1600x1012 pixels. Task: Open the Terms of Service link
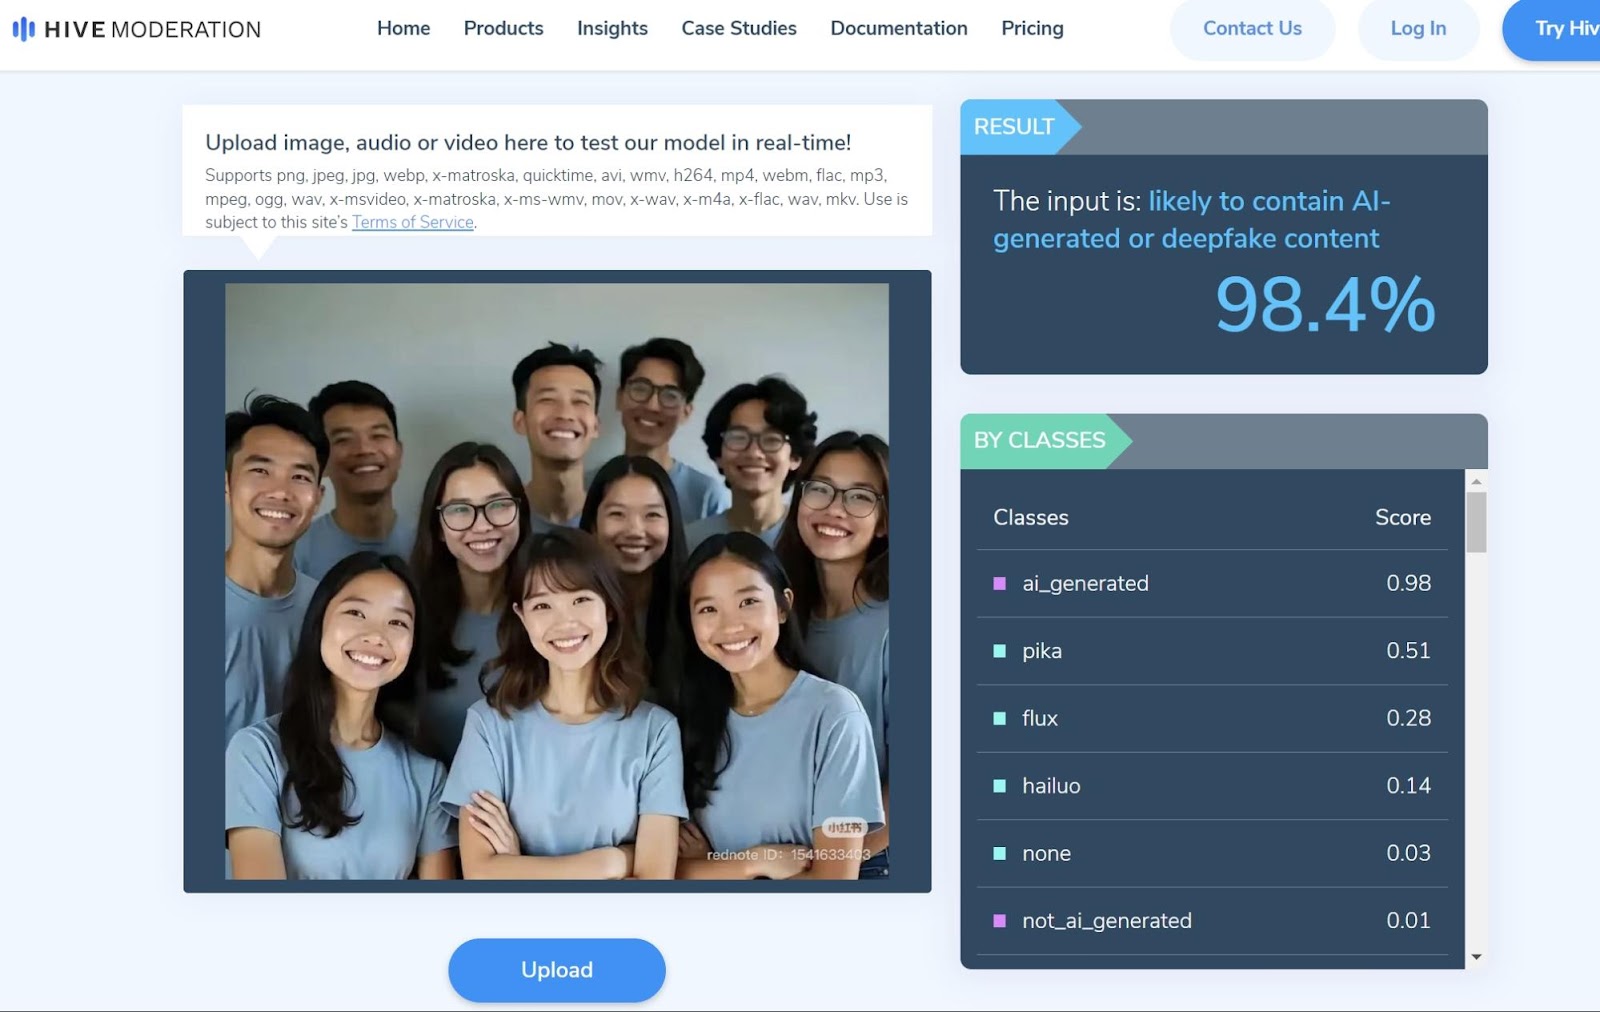pos(412,222)
